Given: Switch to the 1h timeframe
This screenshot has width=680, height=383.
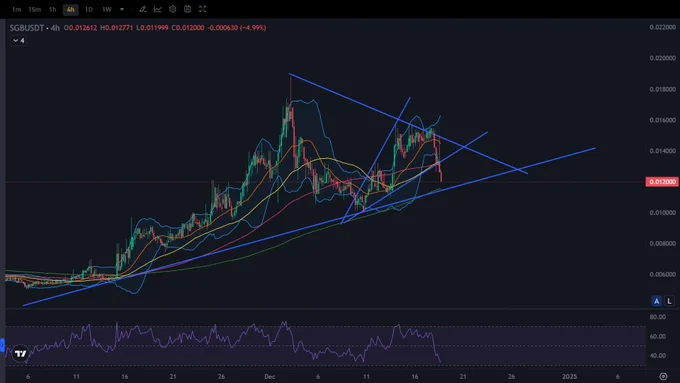Looking at the screenshot, I should [52, 9].
